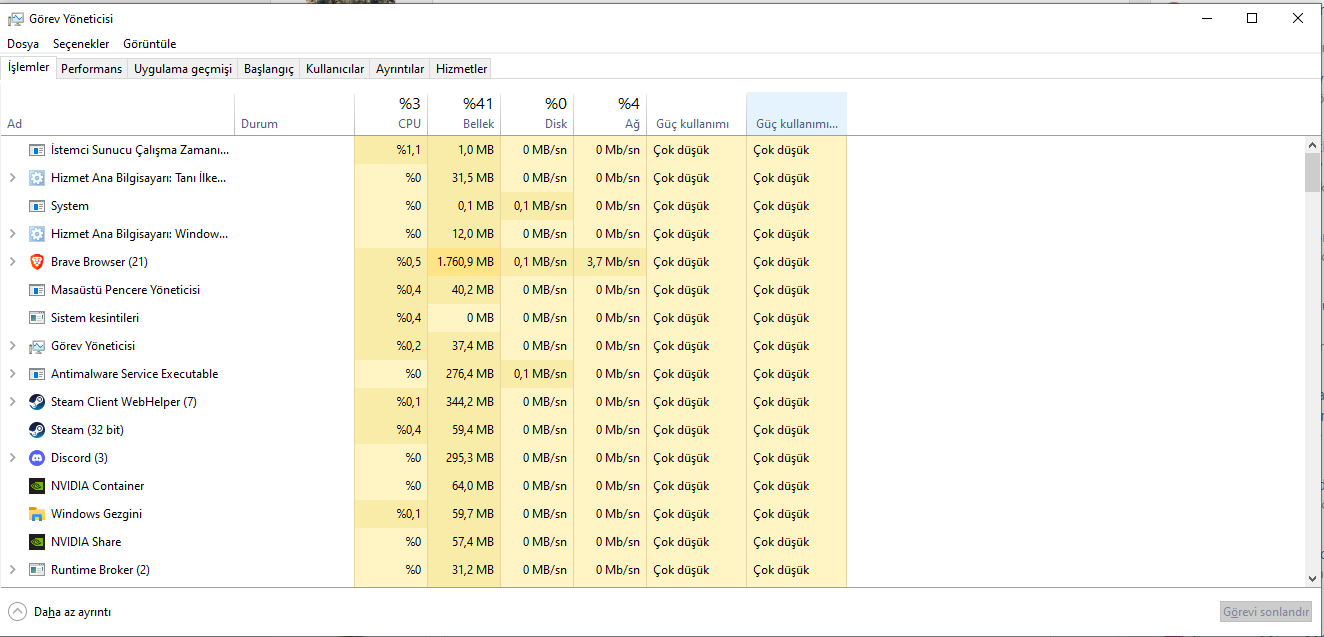Switch to the Performans tab

(91, 69)
